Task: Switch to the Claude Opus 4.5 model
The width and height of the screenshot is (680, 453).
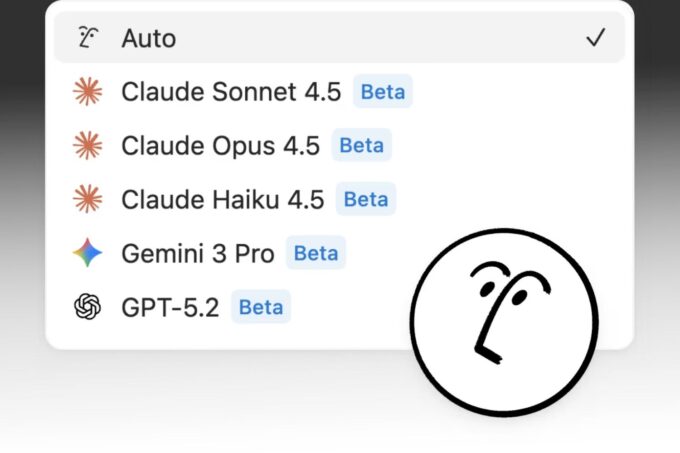Action: click(220, 146)
